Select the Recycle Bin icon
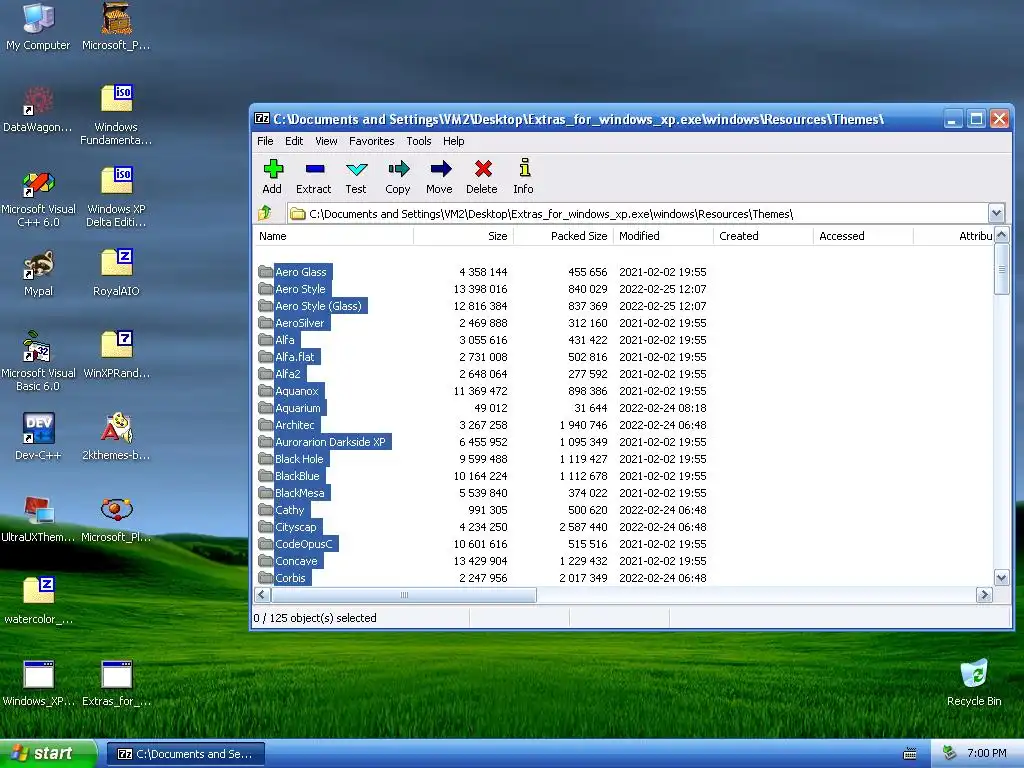 [974, 683]
